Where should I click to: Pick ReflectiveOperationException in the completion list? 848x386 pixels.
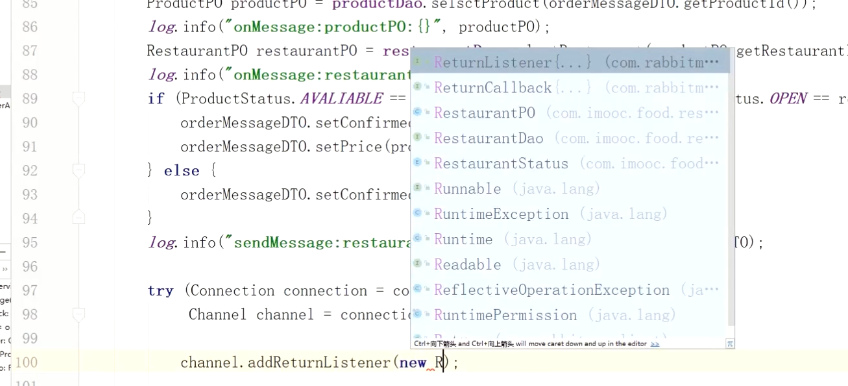pos(570,290)
